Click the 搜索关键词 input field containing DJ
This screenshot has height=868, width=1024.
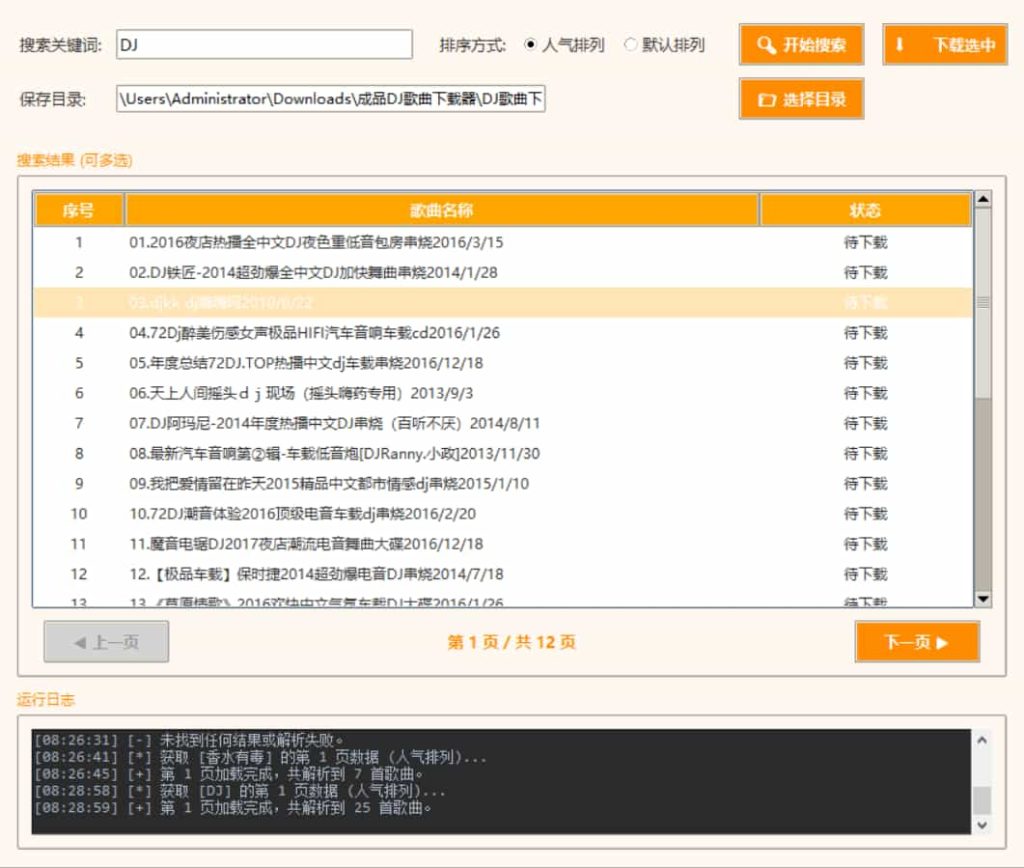point(264,44)
